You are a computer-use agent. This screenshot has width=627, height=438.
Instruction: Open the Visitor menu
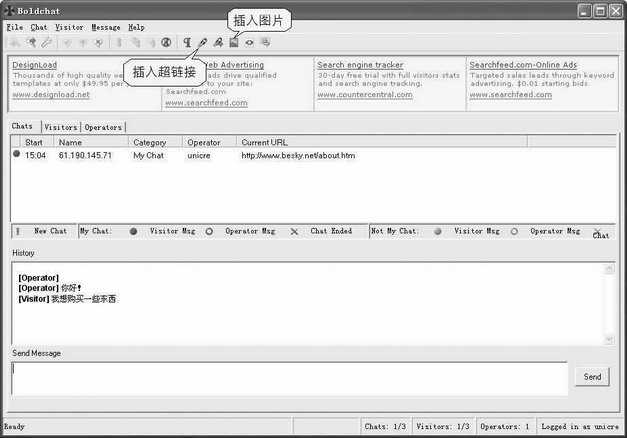(69, 27)
